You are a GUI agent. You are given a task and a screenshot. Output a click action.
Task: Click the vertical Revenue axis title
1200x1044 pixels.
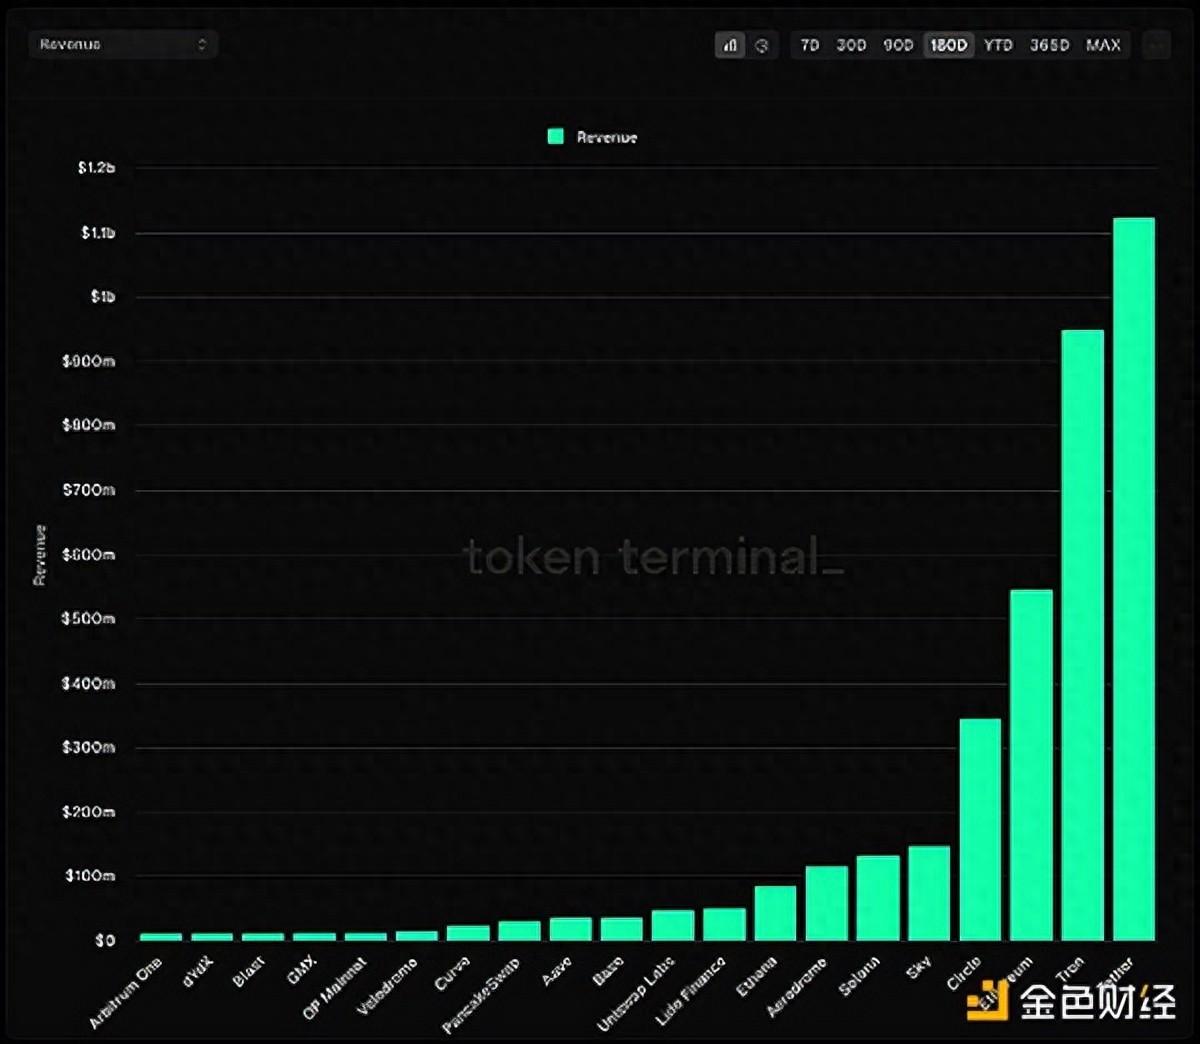(x=40, y=555)
